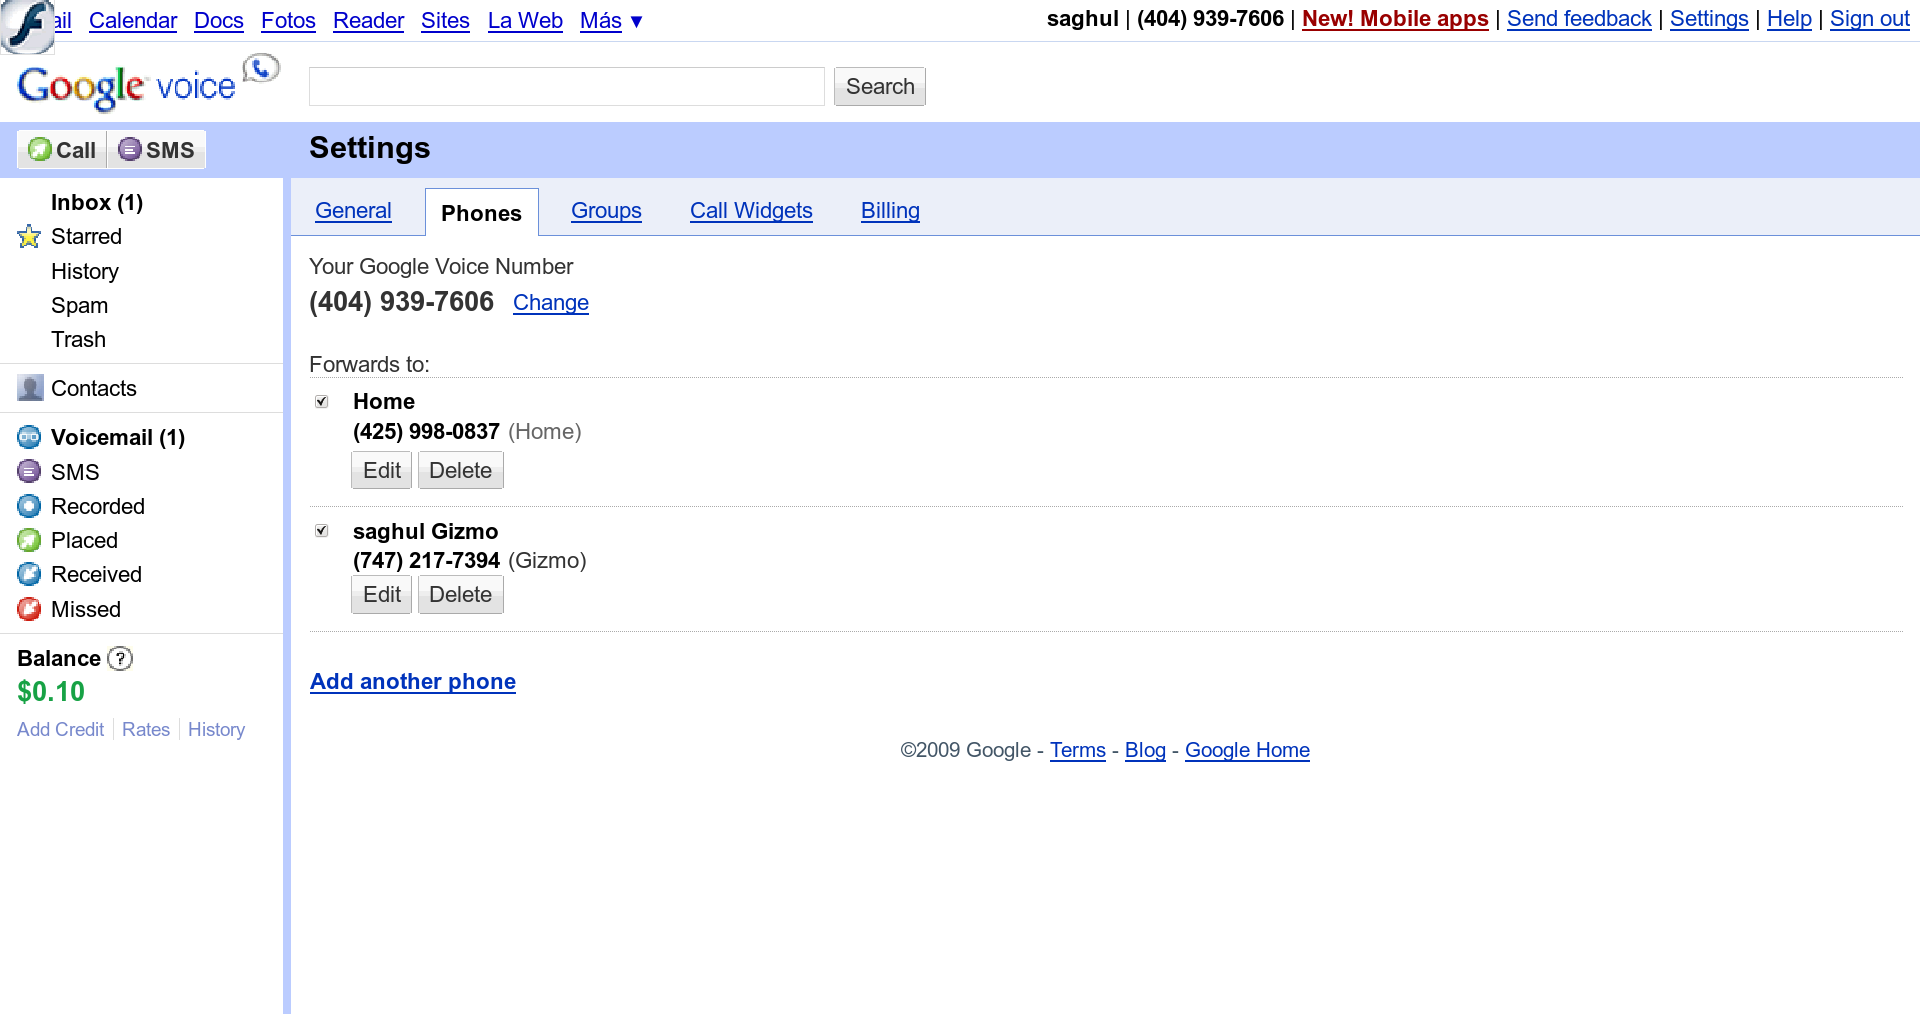Open call History in sidebar folders
Viewport: 1920px width, 1014px height.
pyautogui.click(x=85, y=272)
